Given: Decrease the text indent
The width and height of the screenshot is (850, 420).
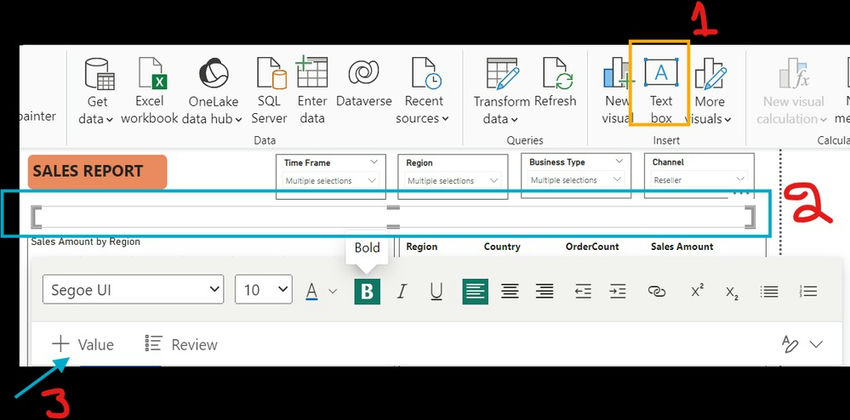Looking at the screenshot, I should pos(583,292).
